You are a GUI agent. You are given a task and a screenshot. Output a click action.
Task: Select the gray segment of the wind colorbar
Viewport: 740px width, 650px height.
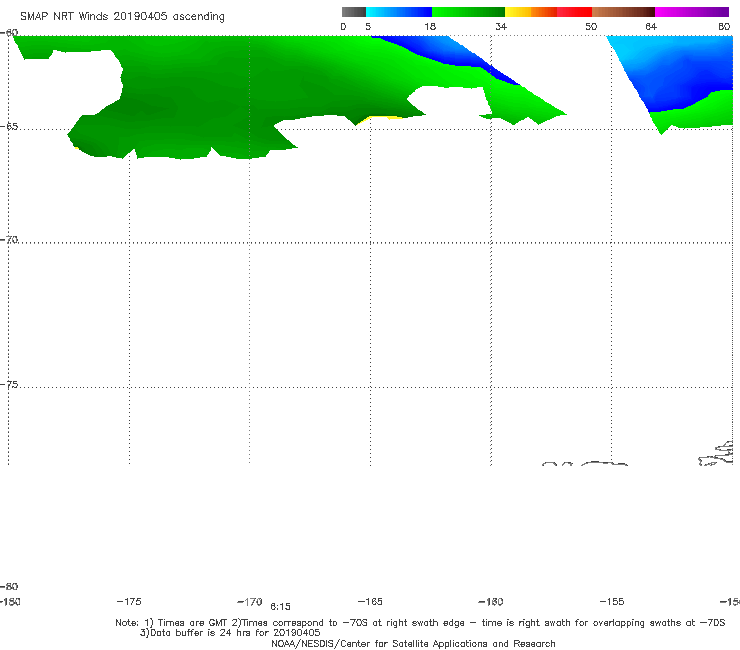(x=354, y=12)
